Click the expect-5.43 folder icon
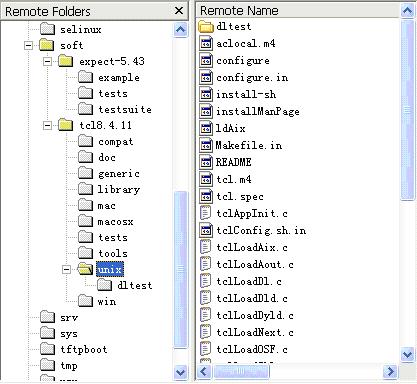This screenshot has width=417, height=384. [66, 61]
